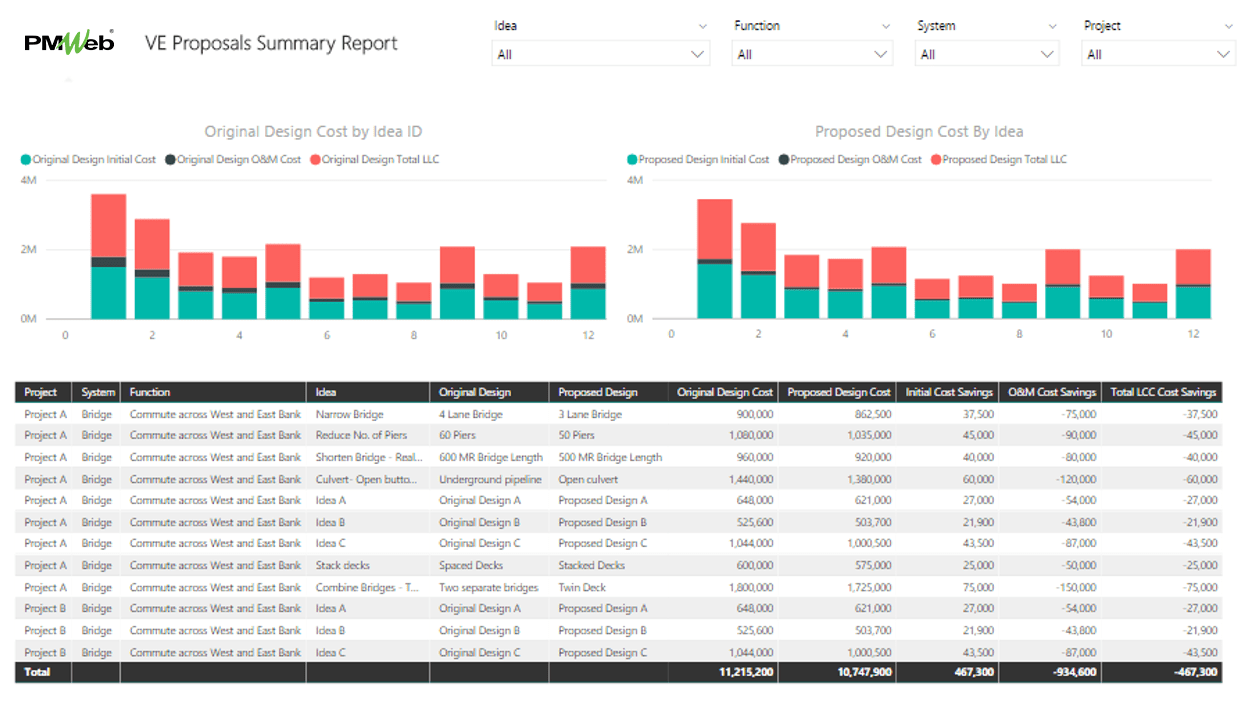This screenshot has width=1240, height=713.
Task: Open the System filter "All" dropdown
Action: point(1048,53)
